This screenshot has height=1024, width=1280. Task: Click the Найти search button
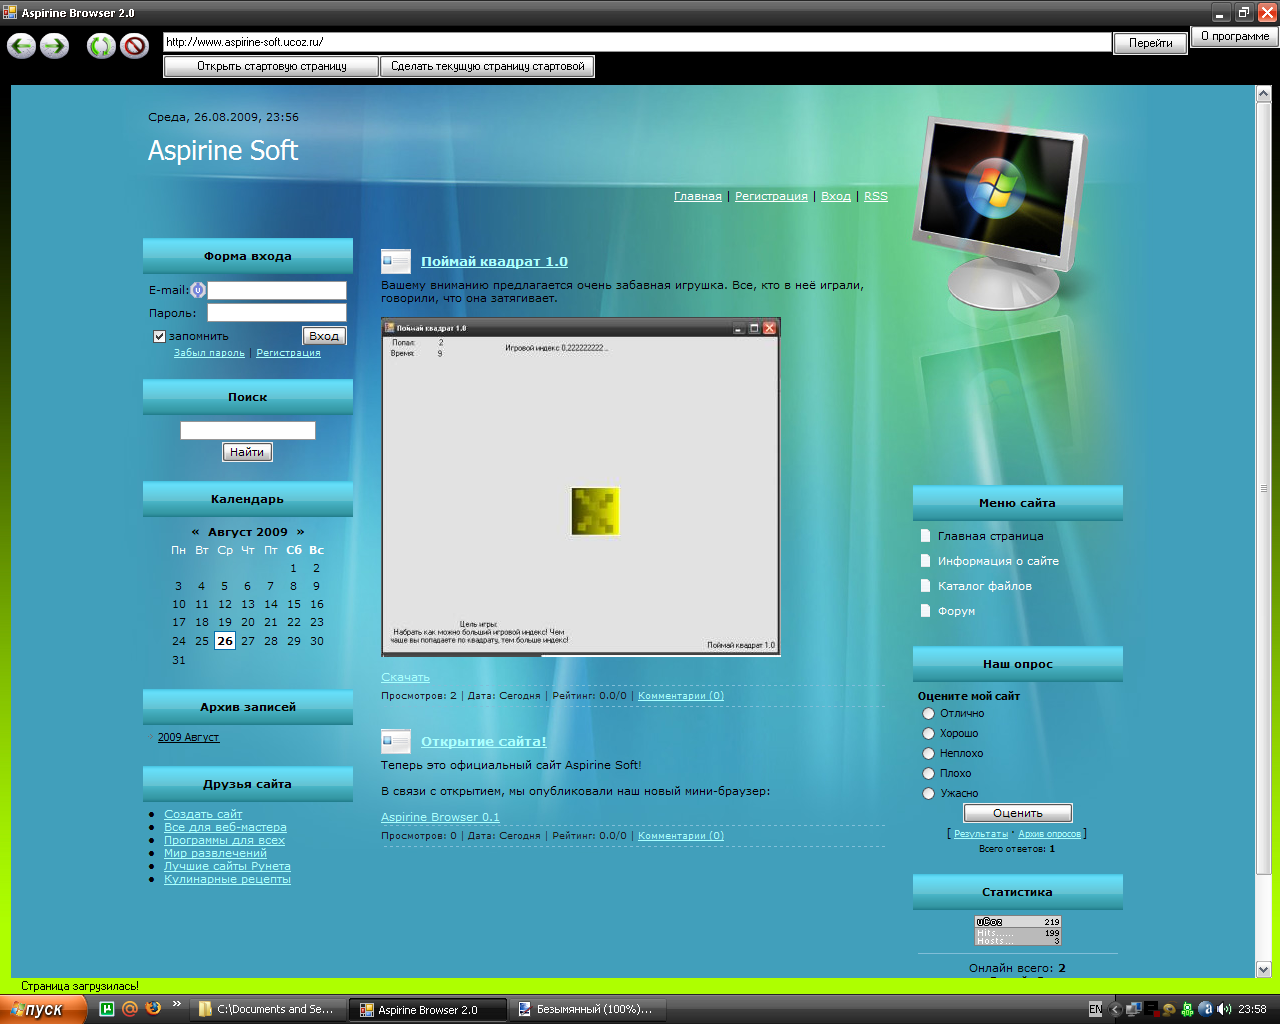pos(247,452)
